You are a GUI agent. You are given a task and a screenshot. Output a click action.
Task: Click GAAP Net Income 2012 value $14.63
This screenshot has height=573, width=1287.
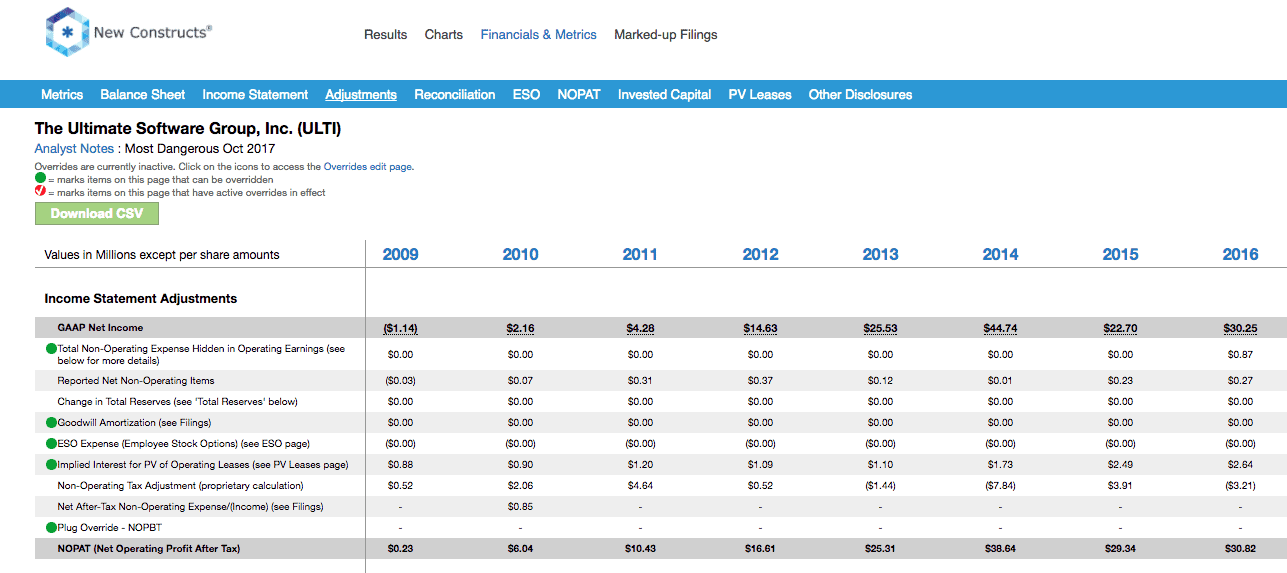tap(760, 328)
